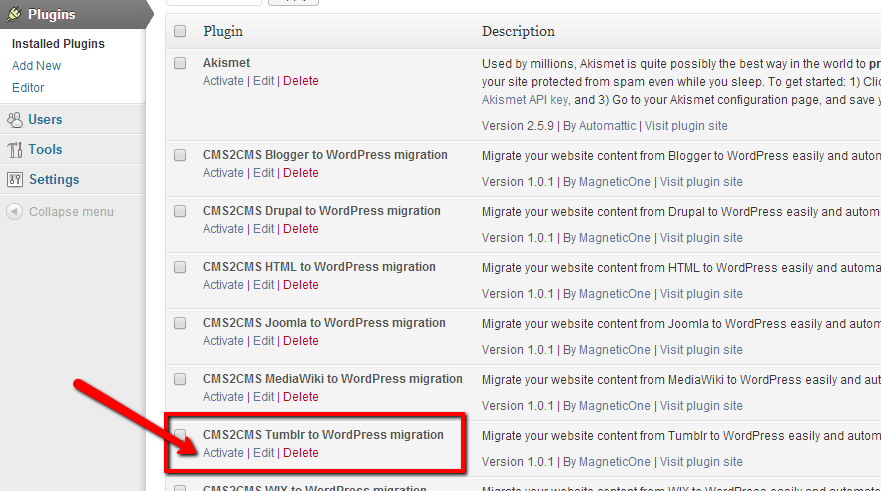The width and height of the screenshot is (881, 491).
Task: Open MagneticOne link in Drupal row
Action: (615, 238)
